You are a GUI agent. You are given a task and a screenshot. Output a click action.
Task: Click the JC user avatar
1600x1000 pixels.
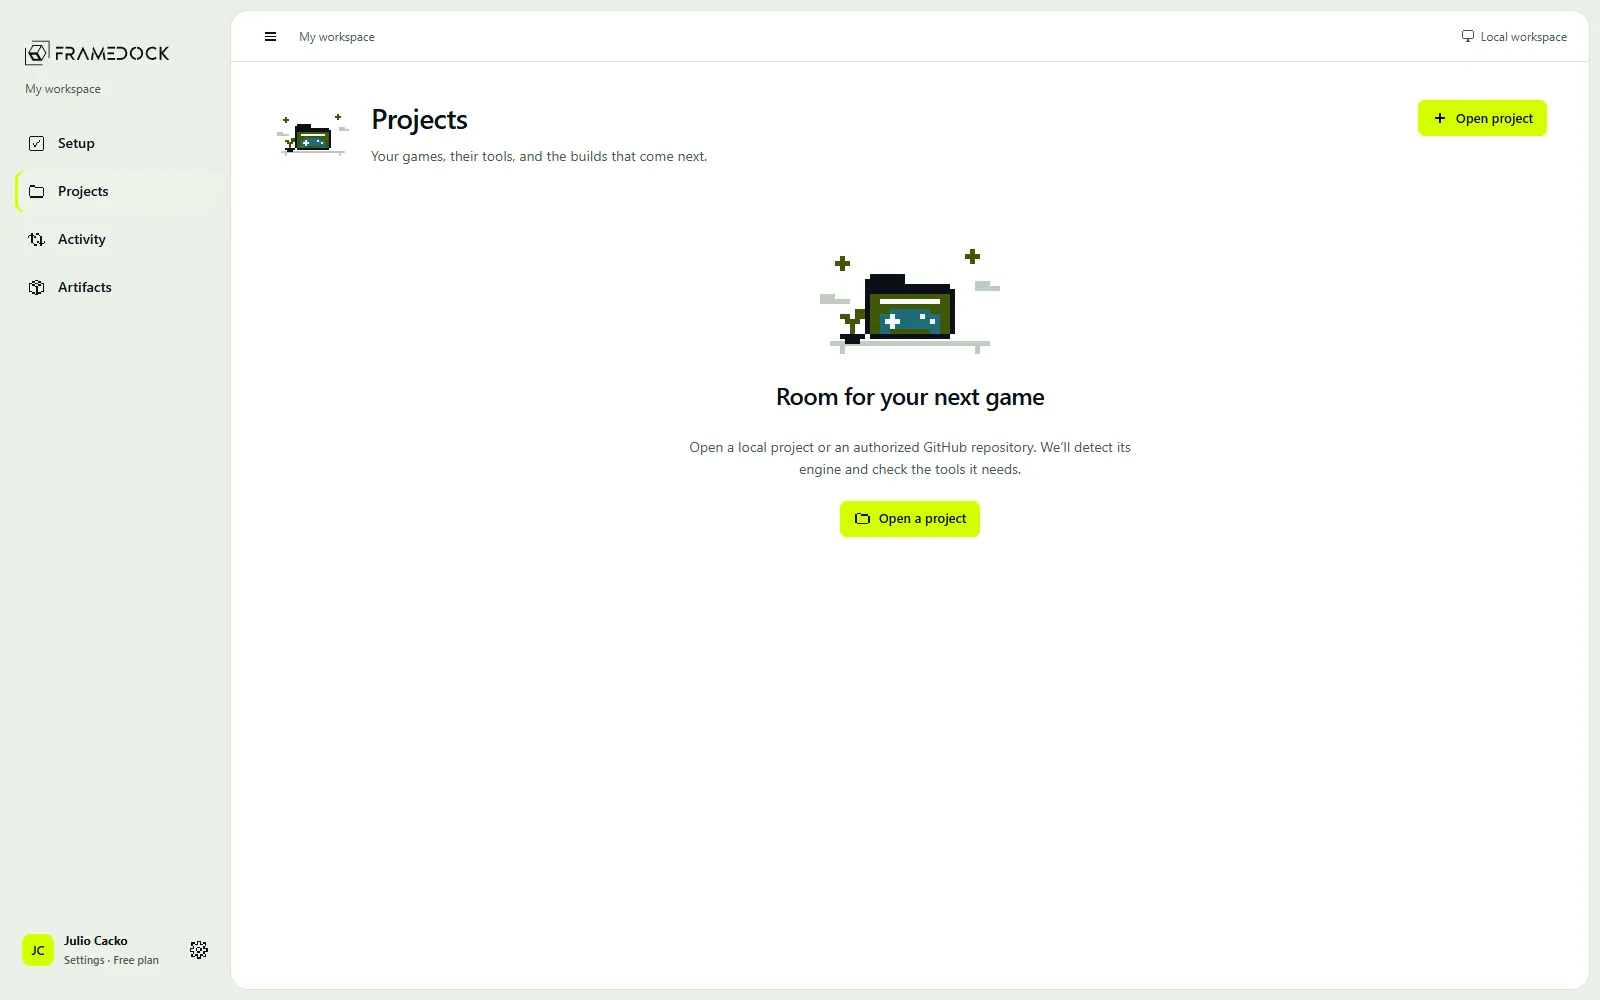38,950
